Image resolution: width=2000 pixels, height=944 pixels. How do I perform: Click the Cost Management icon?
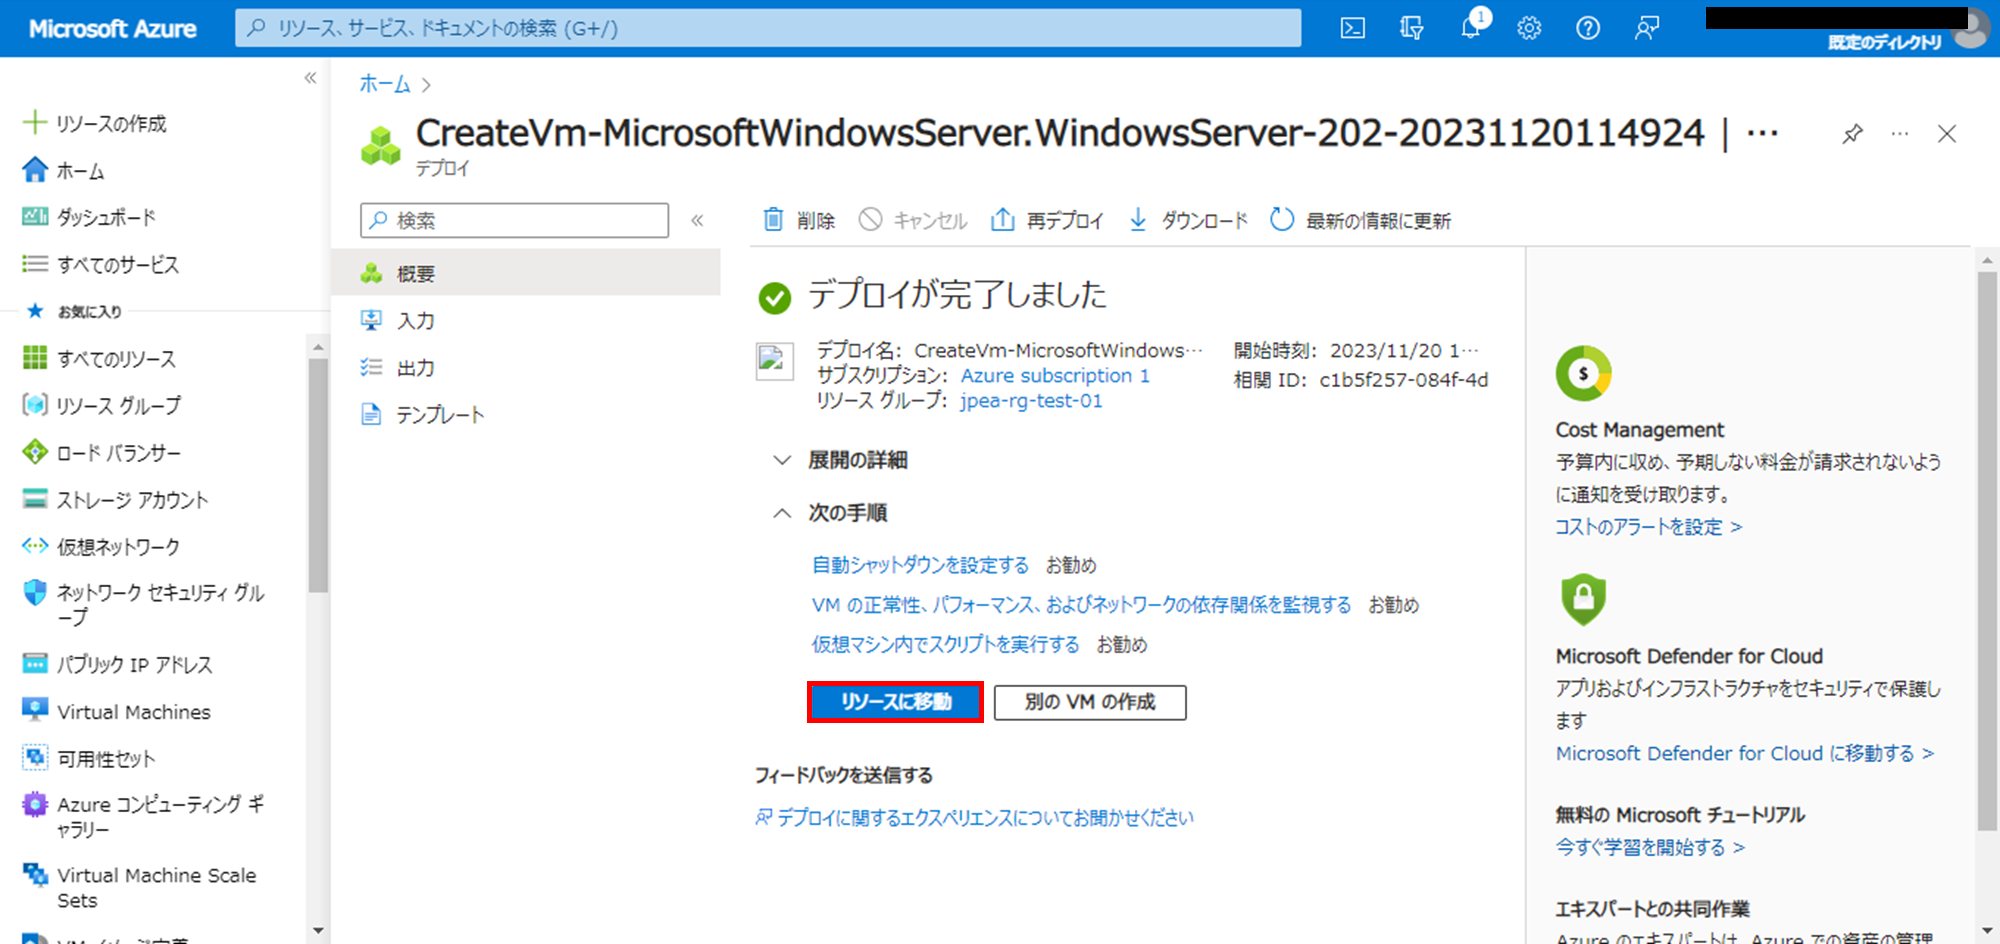pos(1583,373)
